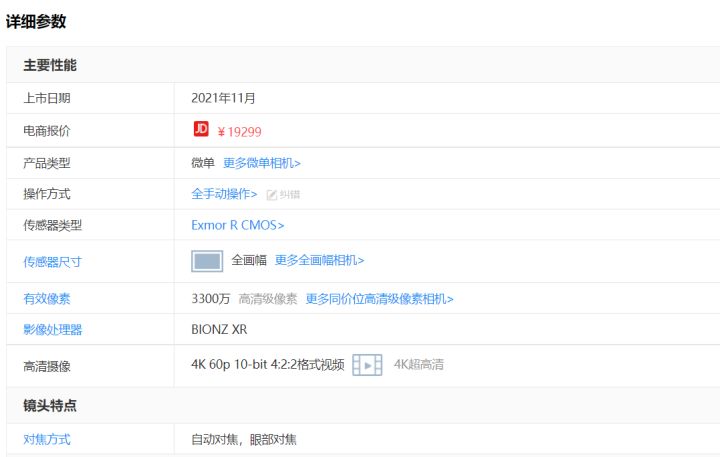
Task: Click the 4K video film icon
Action: click(x=367, y=365)
